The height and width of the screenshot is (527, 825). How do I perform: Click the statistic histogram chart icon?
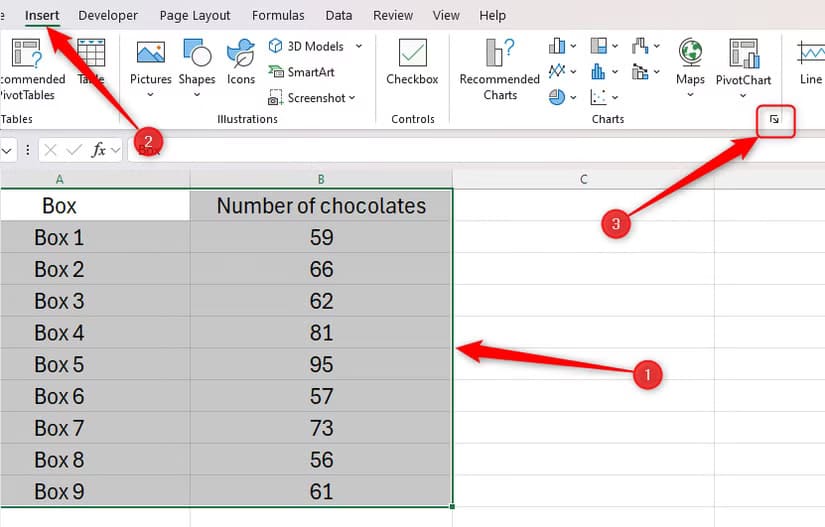[598, 71]
